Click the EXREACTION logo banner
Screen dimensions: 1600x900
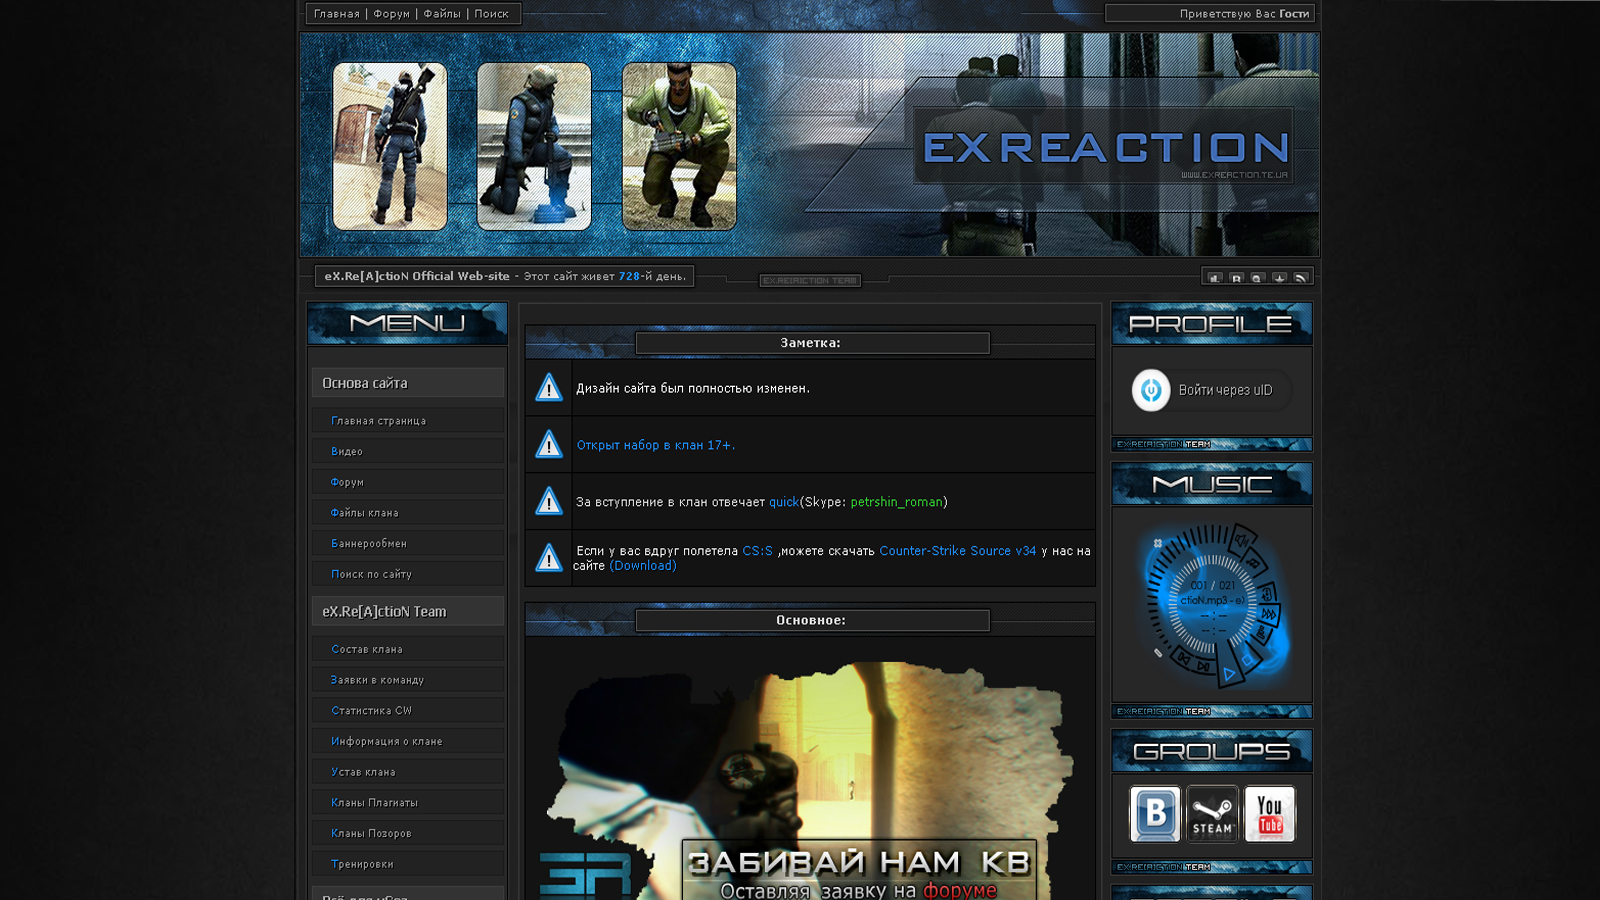coord(1104,147)
